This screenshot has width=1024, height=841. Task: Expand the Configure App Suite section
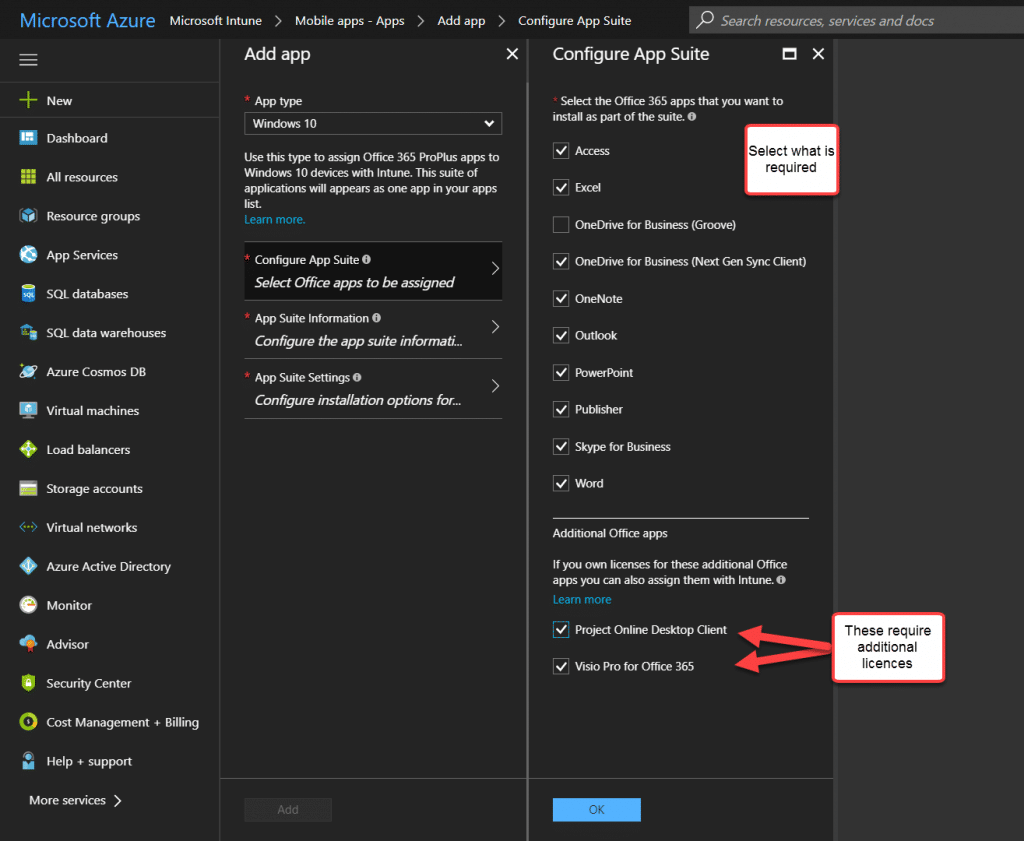(x=372, y=270)
